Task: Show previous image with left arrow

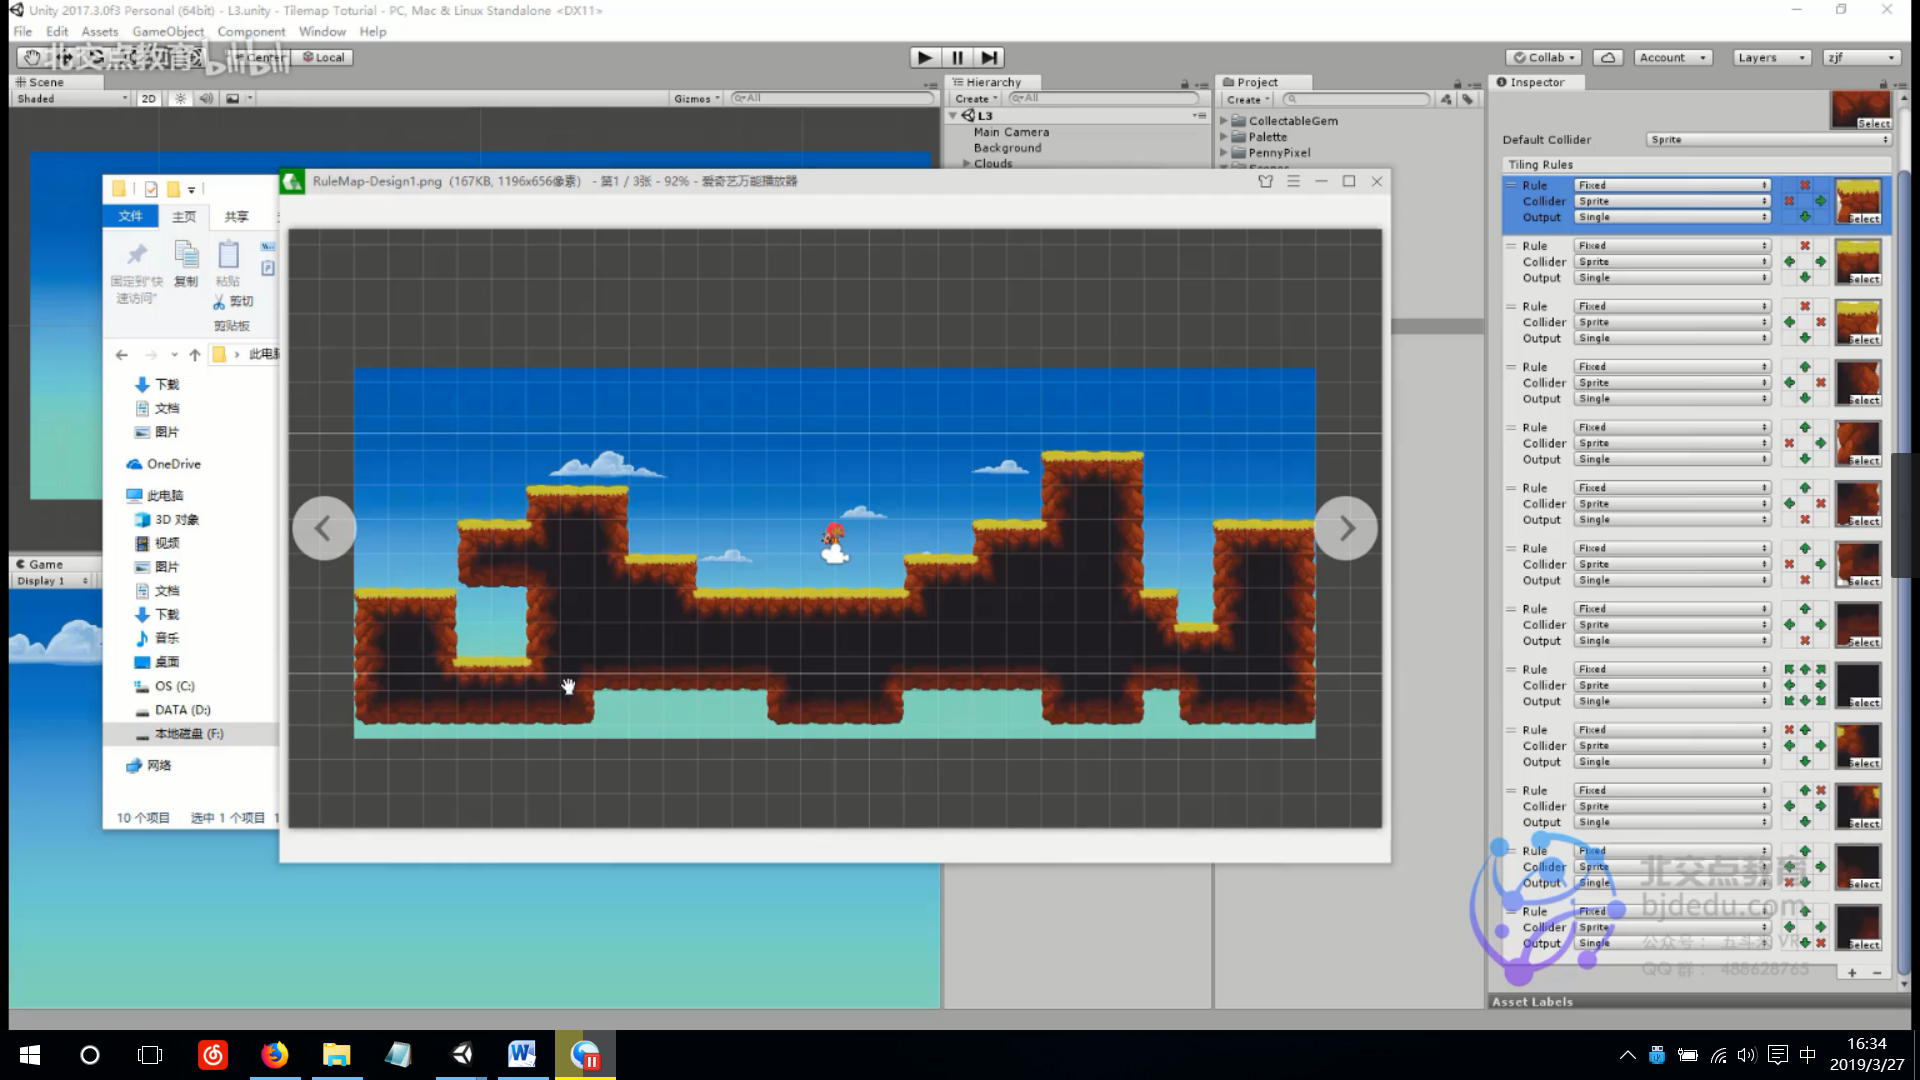Action: (x=323, y=528)
